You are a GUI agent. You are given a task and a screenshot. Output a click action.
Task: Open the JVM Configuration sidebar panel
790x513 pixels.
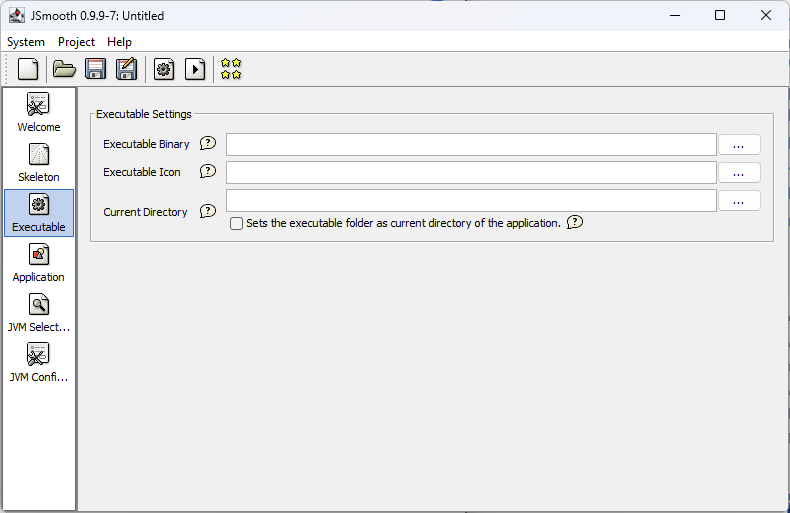pos(39,362)
